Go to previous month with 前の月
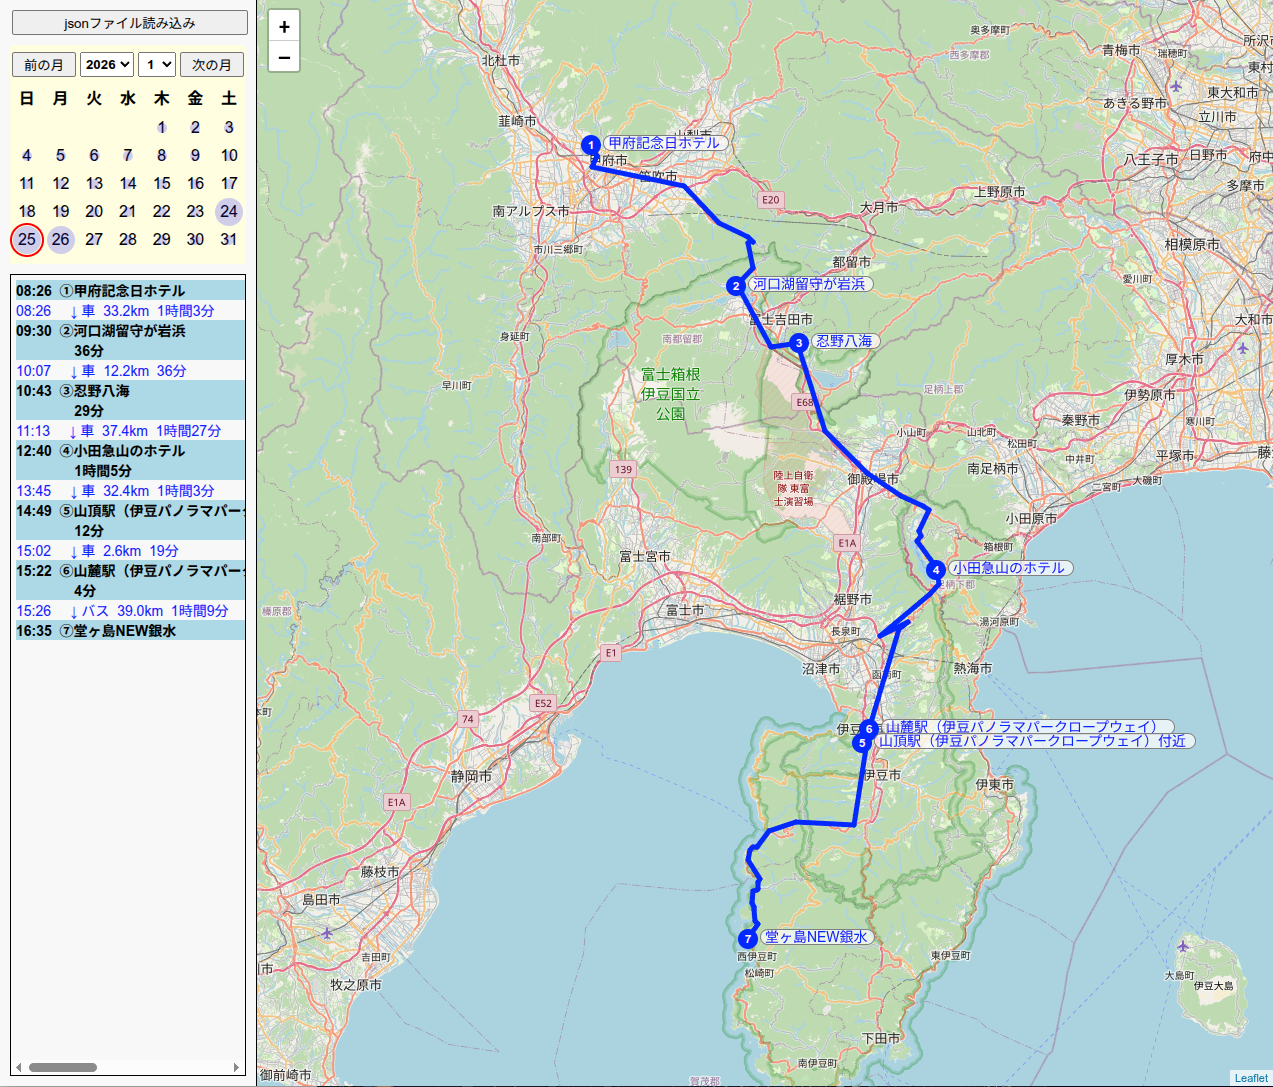Viewport: 1273px width, 1087px height. [x=43, y=65]
